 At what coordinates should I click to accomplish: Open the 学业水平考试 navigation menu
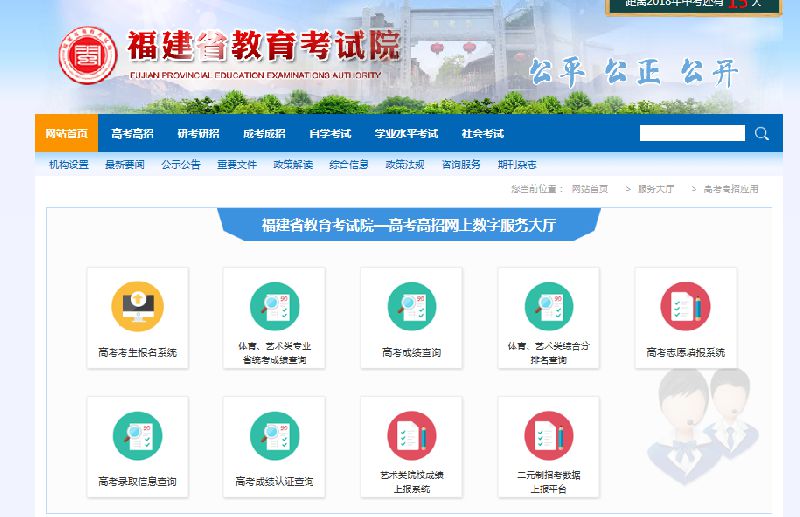tap(406, 134)
